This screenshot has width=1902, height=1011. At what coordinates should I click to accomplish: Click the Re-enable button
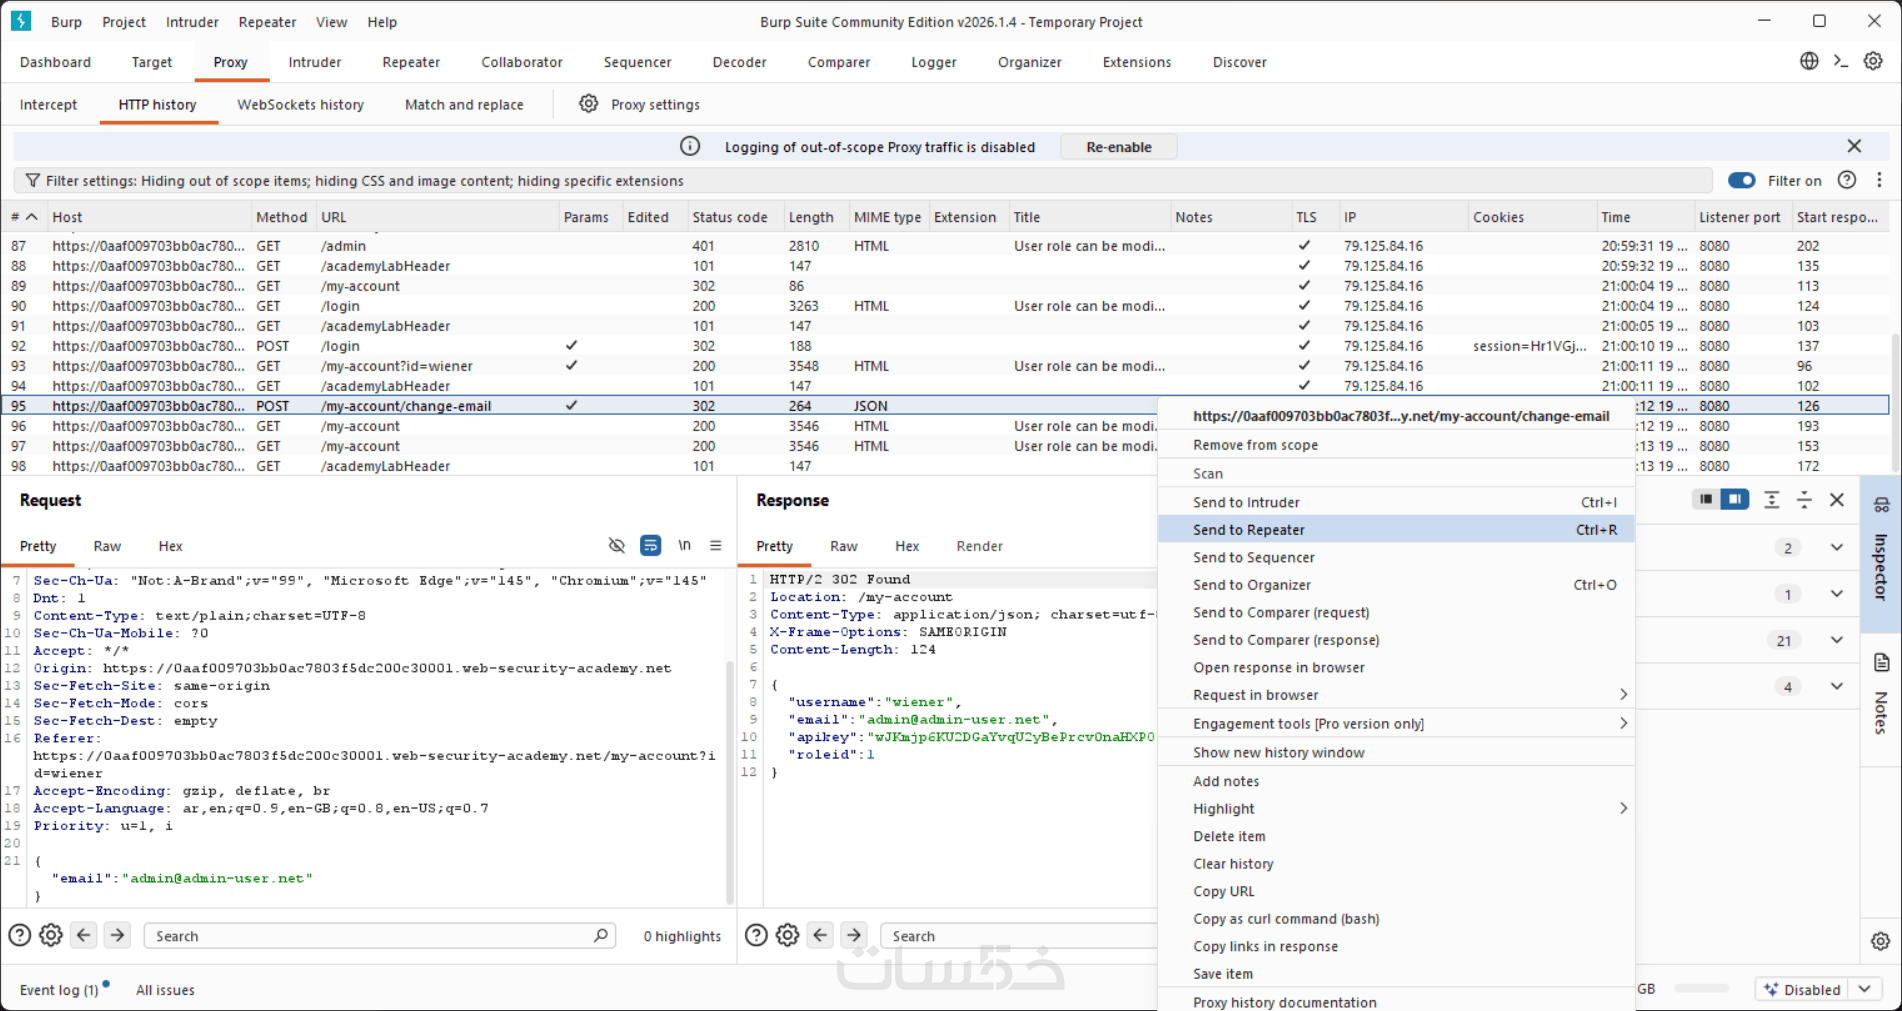(x=1118, y=147)
